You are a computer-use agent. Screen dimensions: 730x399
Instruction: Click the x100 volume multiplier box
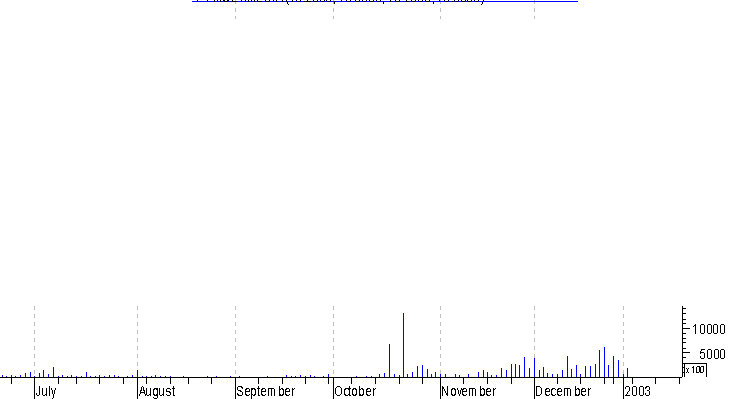pos(695,370)
